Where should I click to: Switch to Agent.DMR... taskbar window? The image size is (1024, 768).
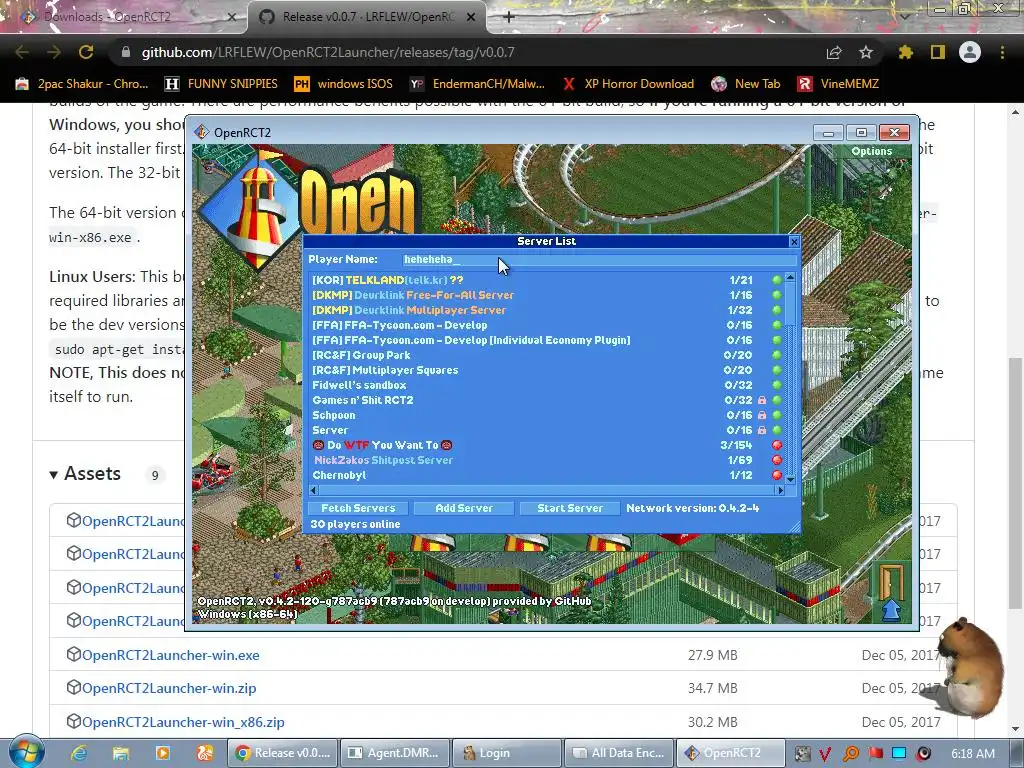[395, 753]
